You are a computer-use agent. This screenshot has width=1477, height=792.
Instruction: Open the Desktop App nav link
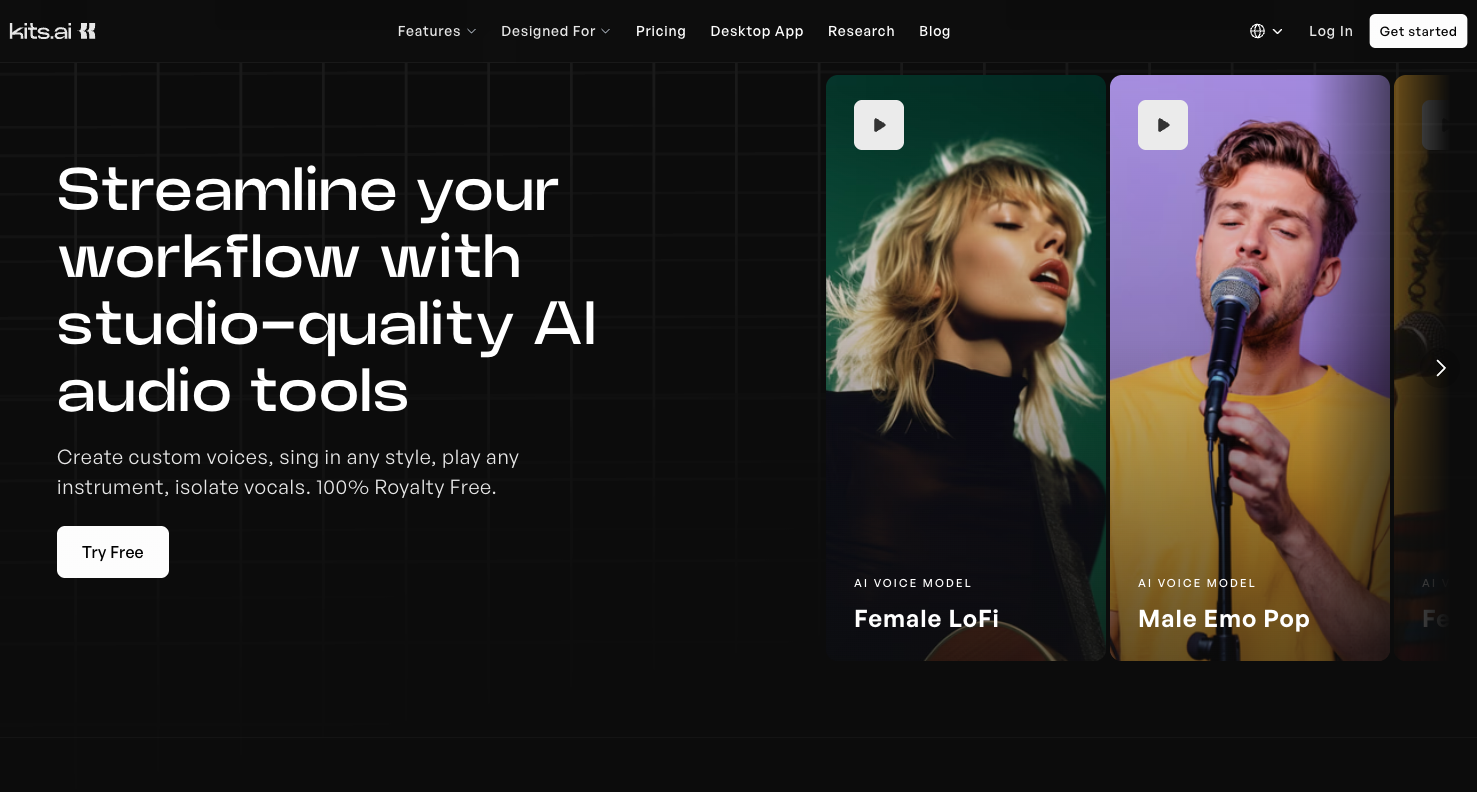pyautogui.click(x=756, y=31)
